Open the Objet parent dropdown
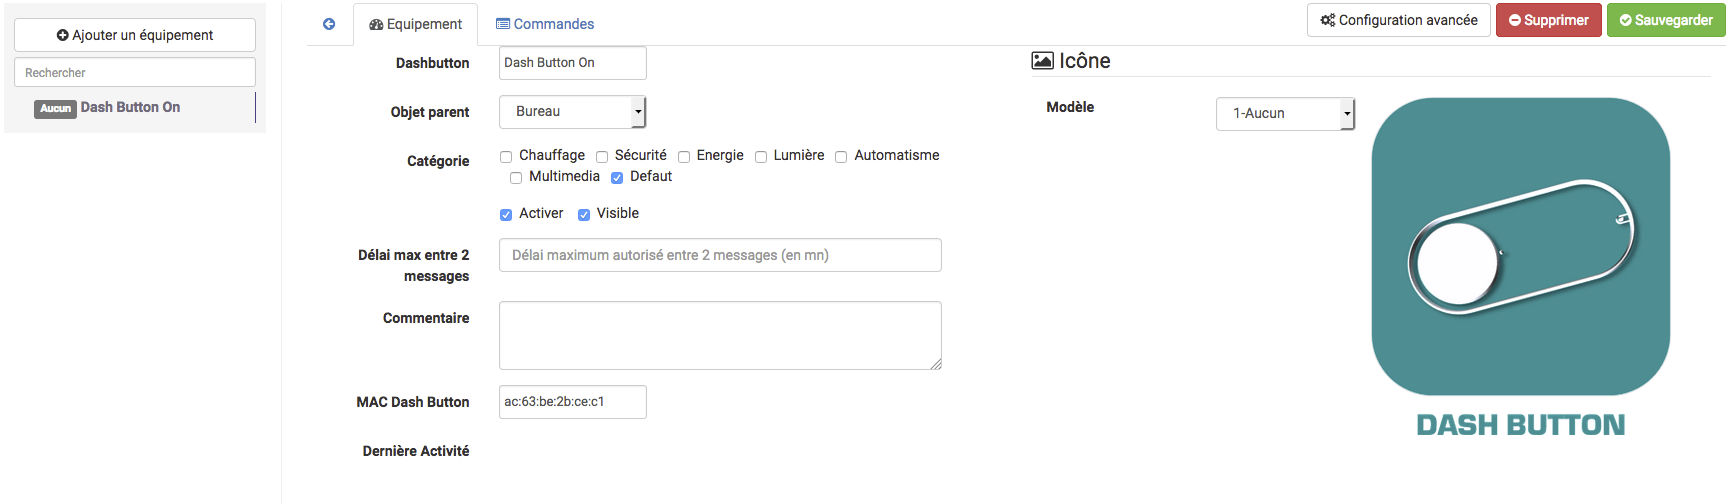 pyautogui.click(x=573, y=112)
